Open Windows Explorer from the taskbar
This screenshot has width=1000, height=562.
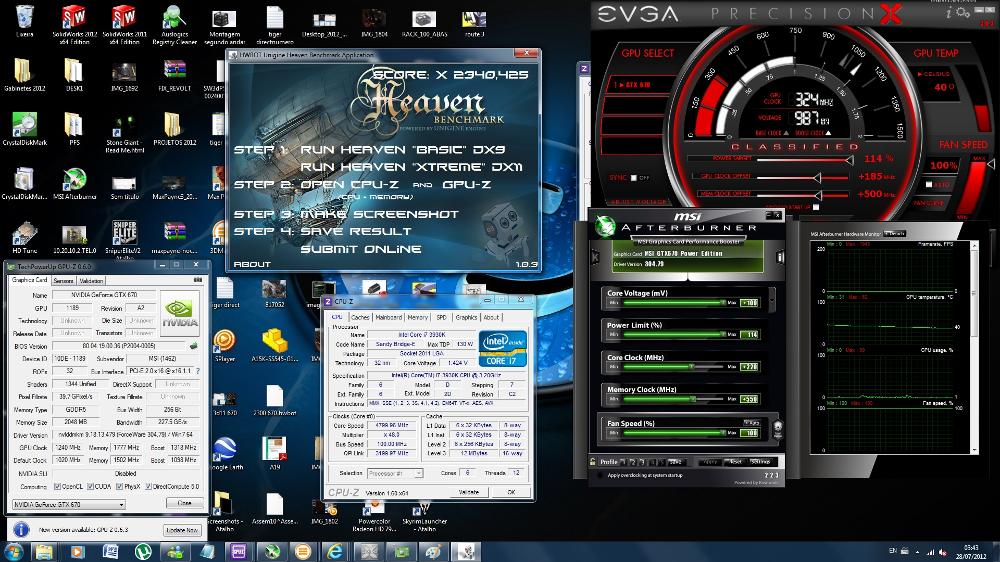(44, 551)
